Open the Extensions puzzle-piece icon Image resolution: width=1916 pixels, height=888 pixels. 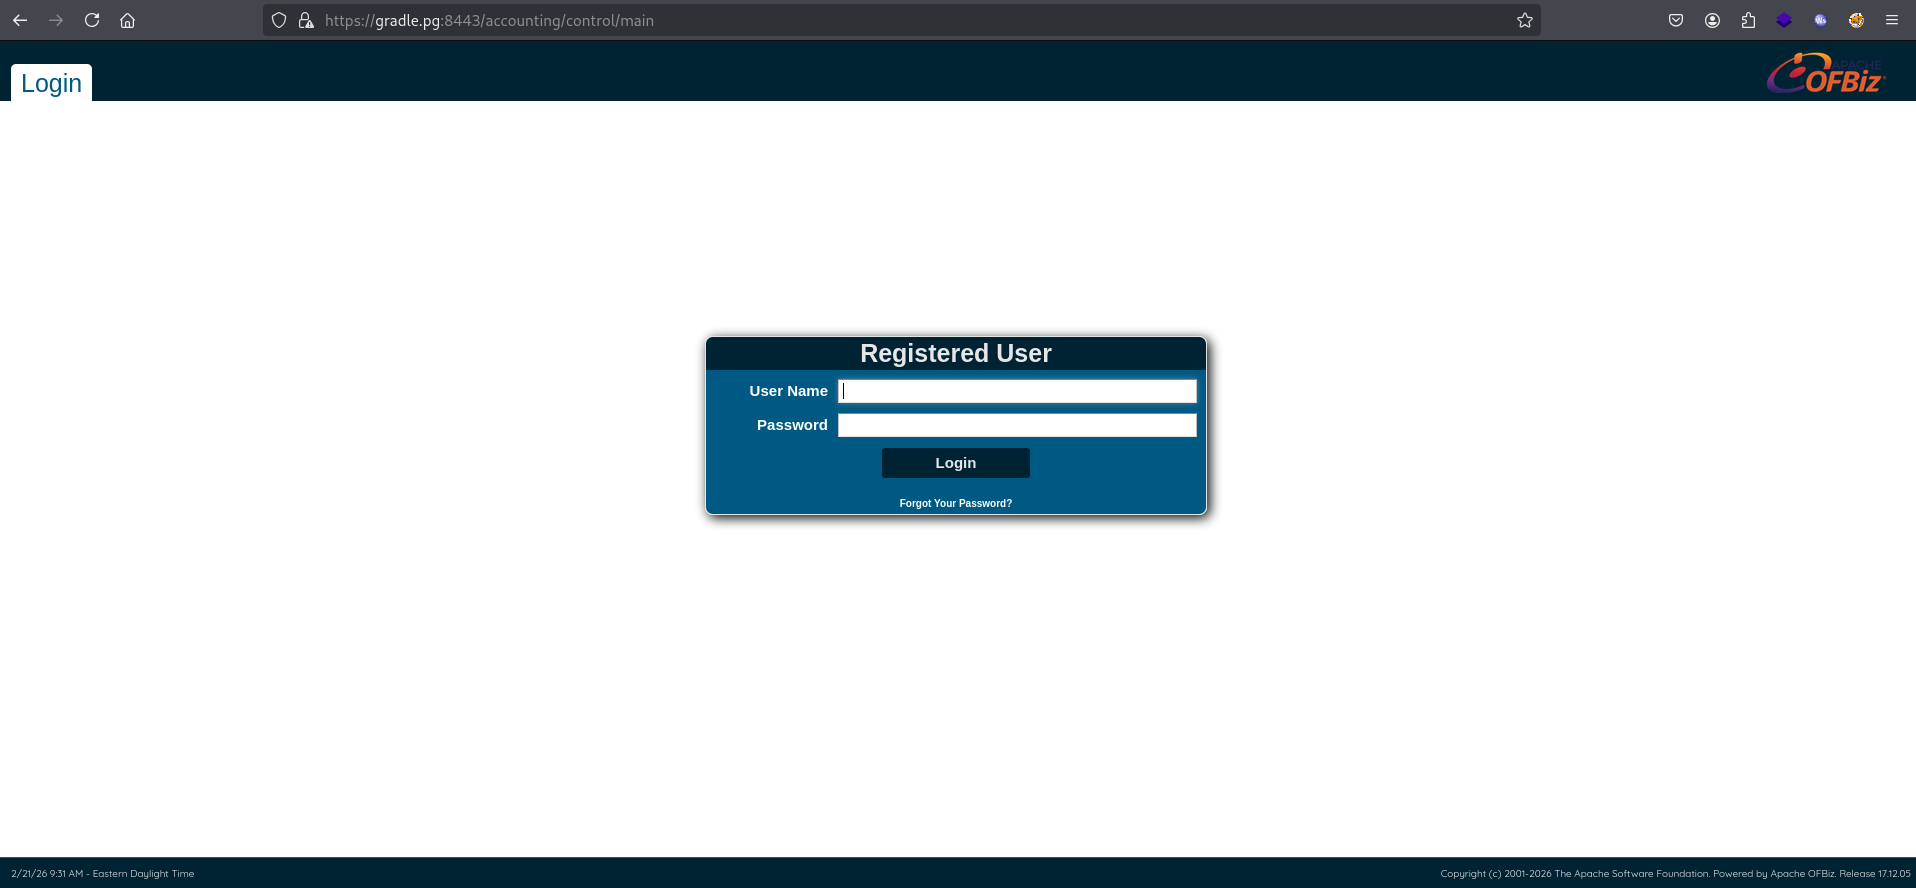coord(1748,20)
